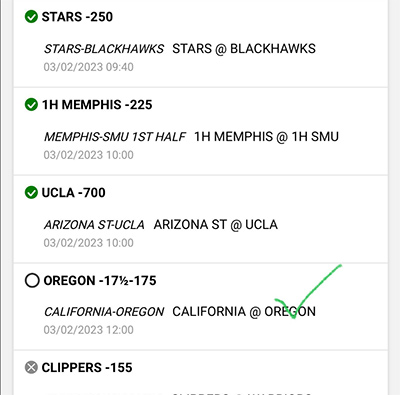
Task: Click green check icon beside STARS -250
Action: (x=31, y=17)
